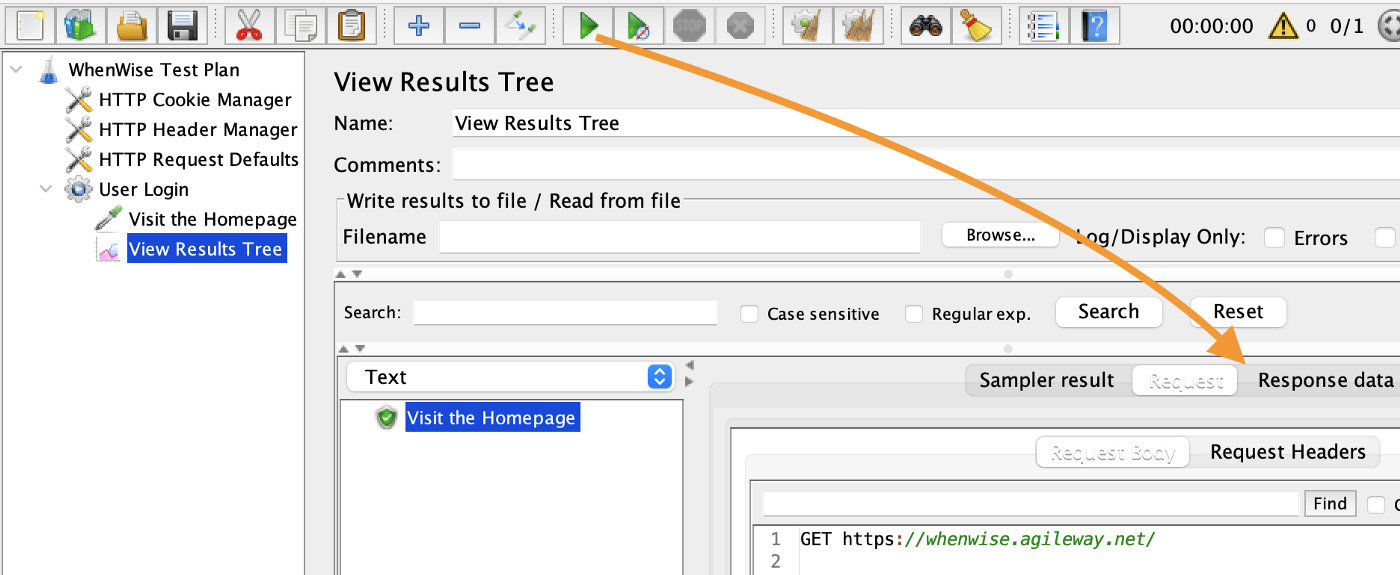Click the Browse... button

1001,236
